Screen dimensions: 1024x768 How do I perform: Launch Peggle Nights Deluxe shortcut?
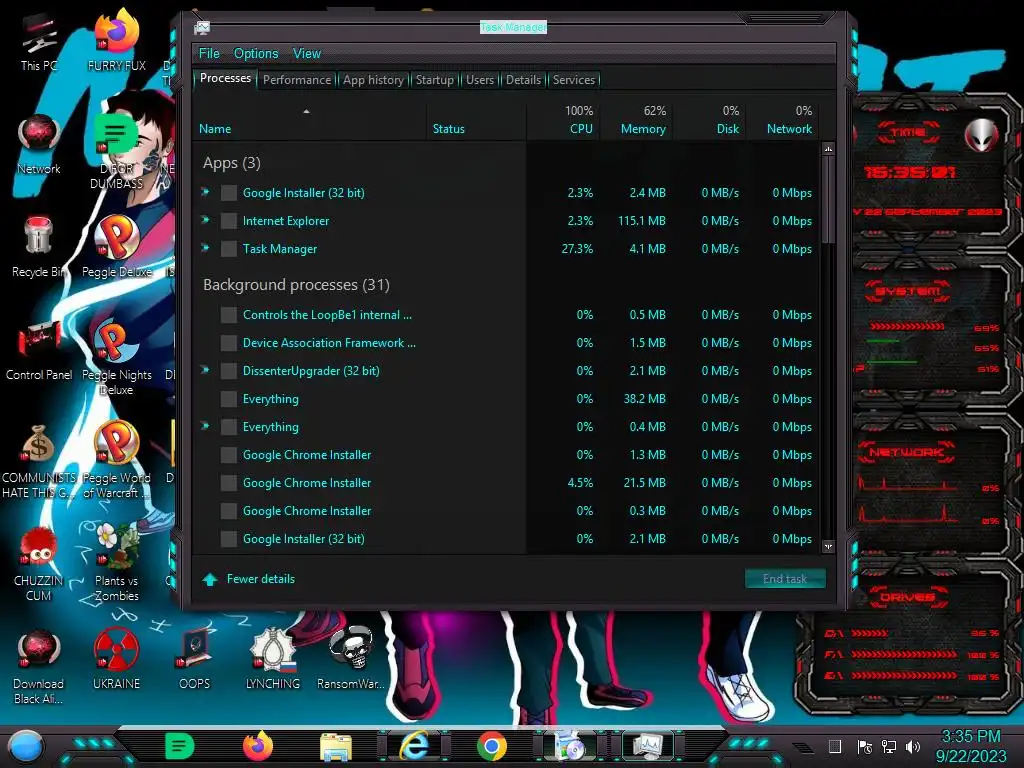[x=116, y=358]
